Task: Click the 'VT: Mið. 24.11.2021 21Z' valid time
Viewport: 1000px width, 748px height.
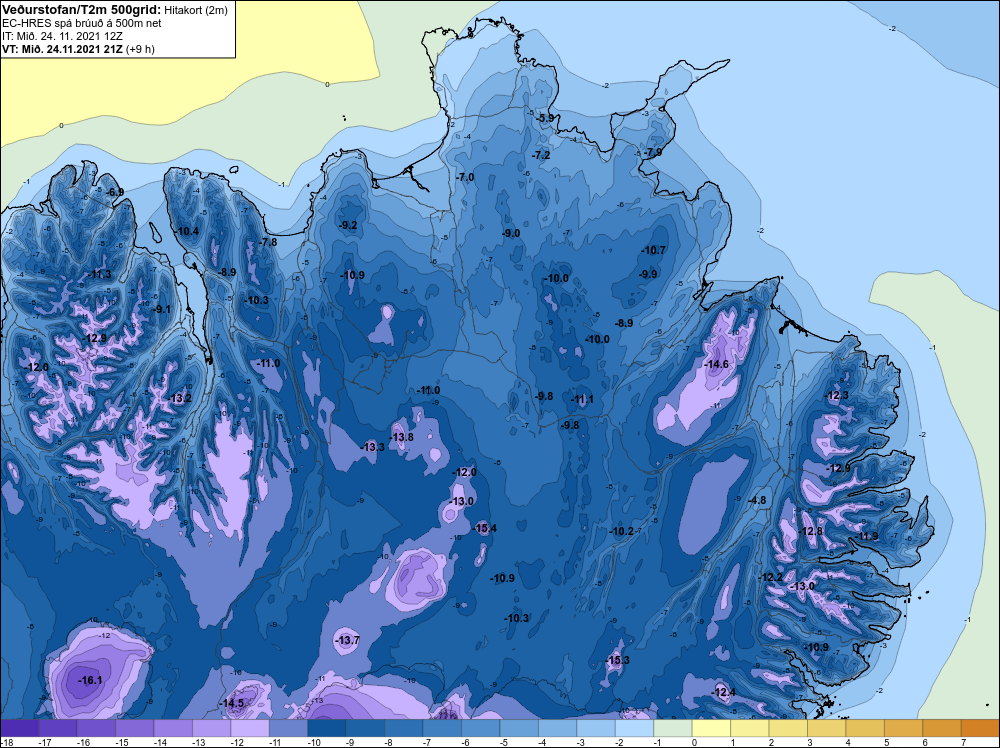Action: pos(62,48)
